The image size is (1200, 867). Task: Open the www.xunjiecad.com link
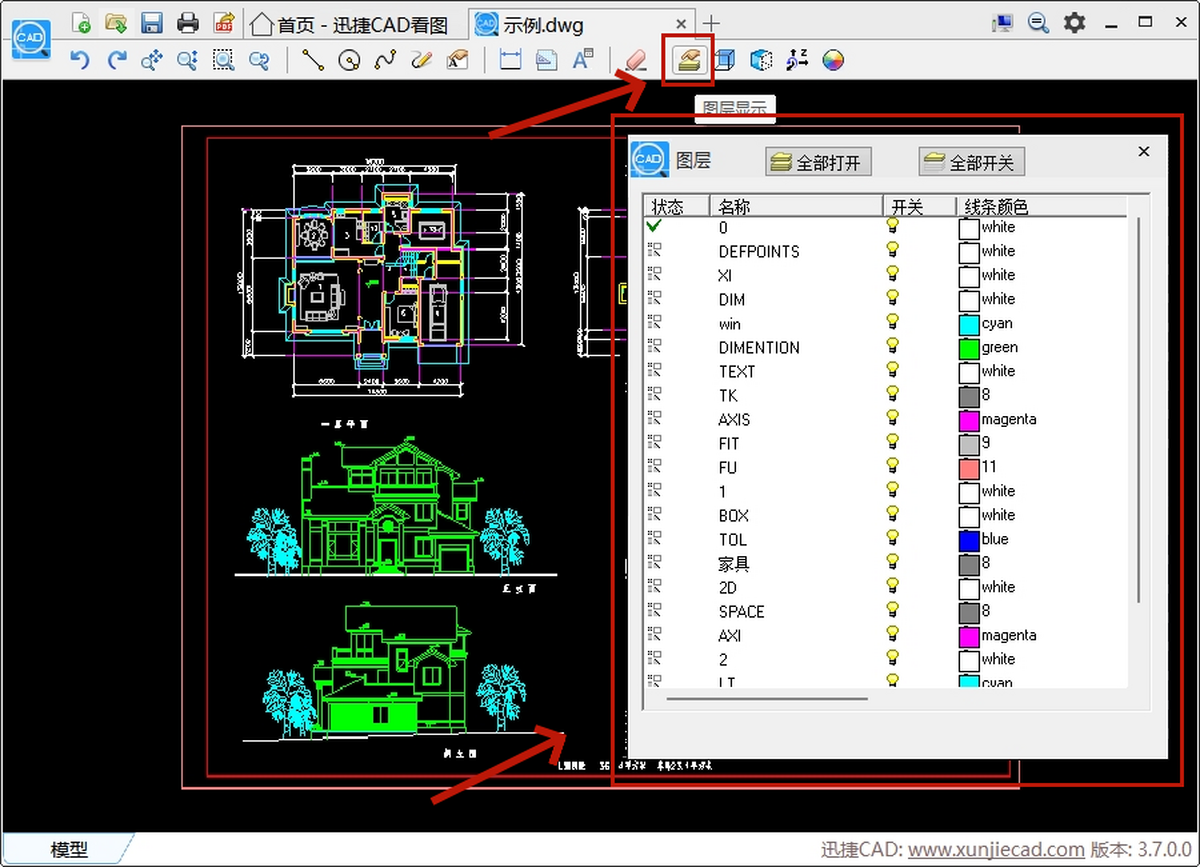point(996,850)
